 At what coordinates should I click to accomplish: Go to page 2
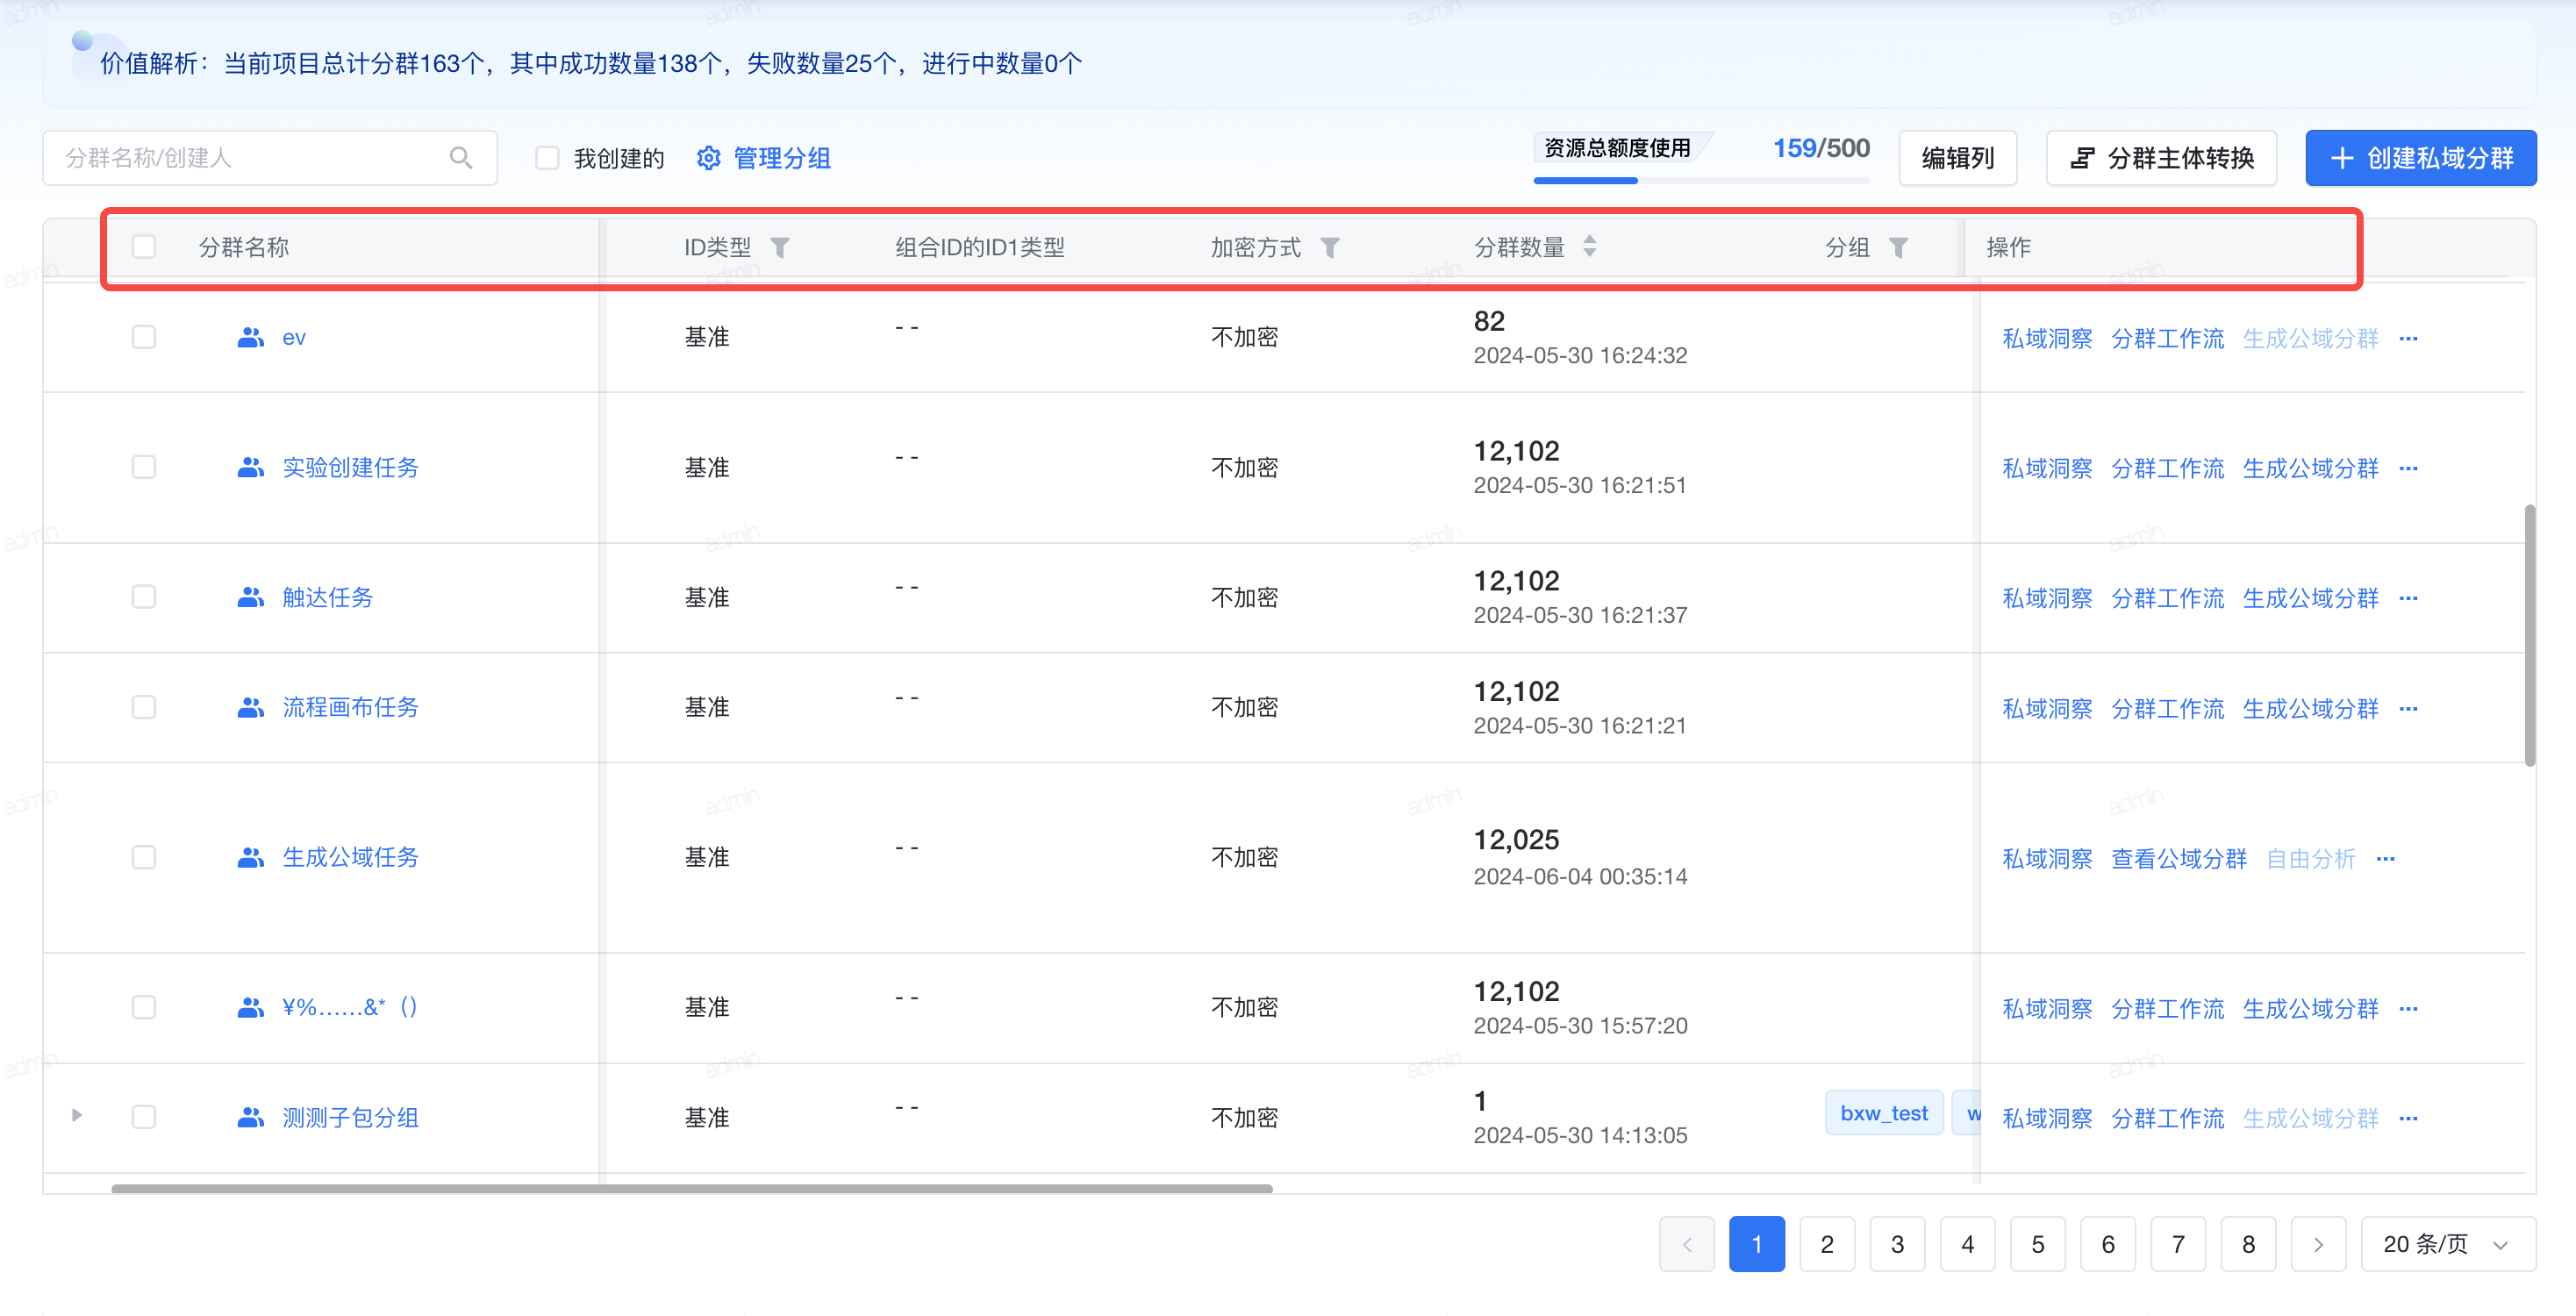(x=1827, y=1244)
